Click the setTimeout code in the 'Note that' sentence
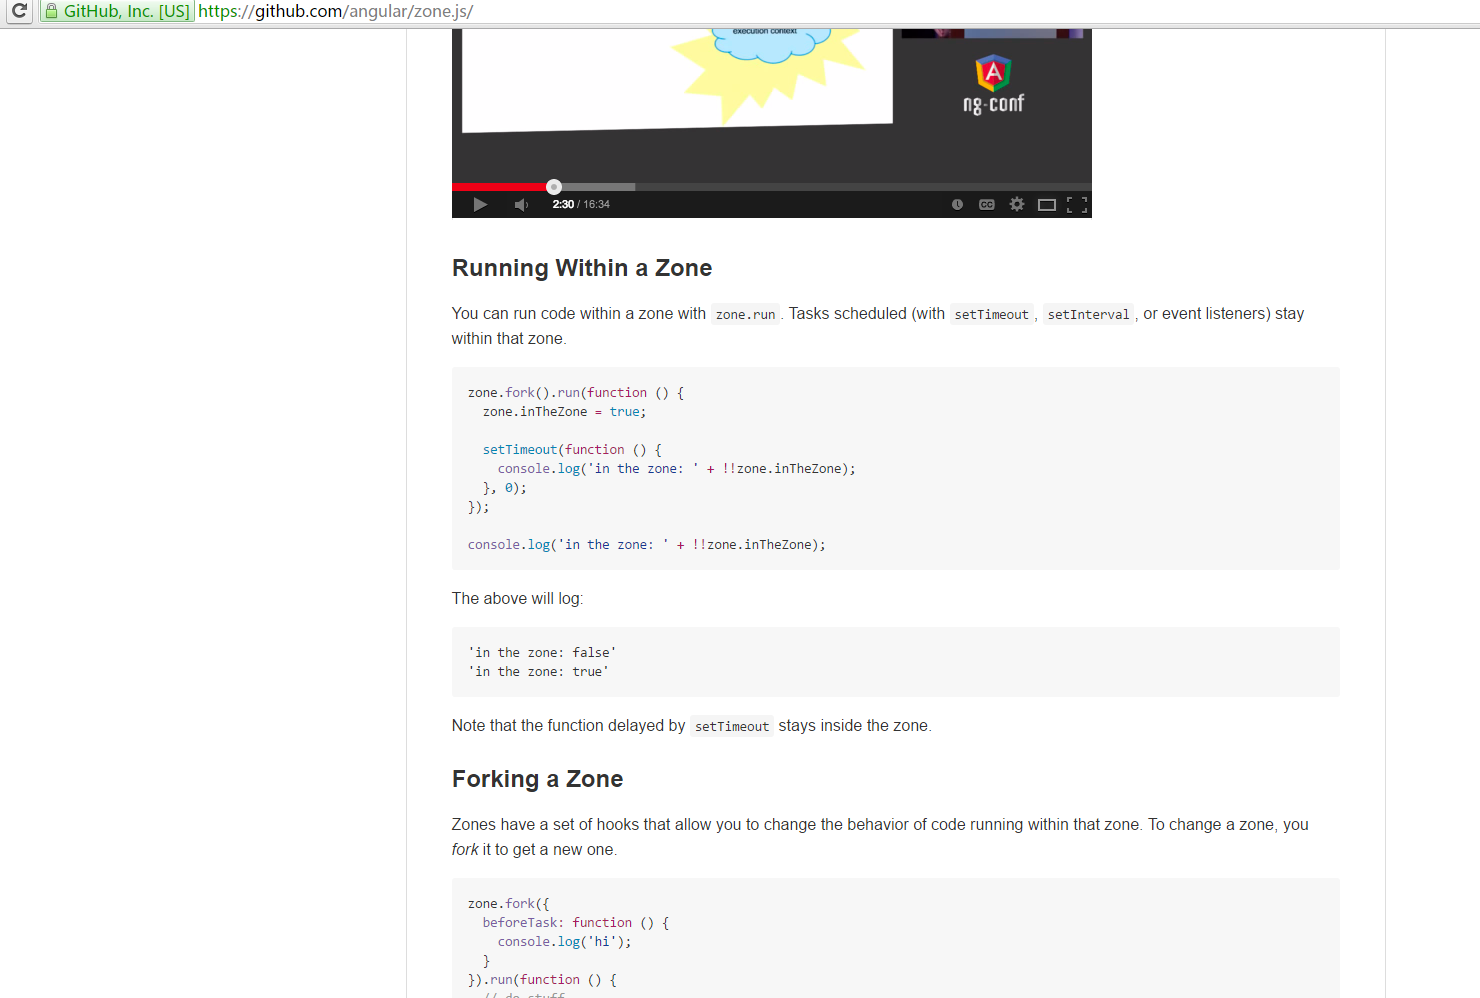 (x=732, y=726)
